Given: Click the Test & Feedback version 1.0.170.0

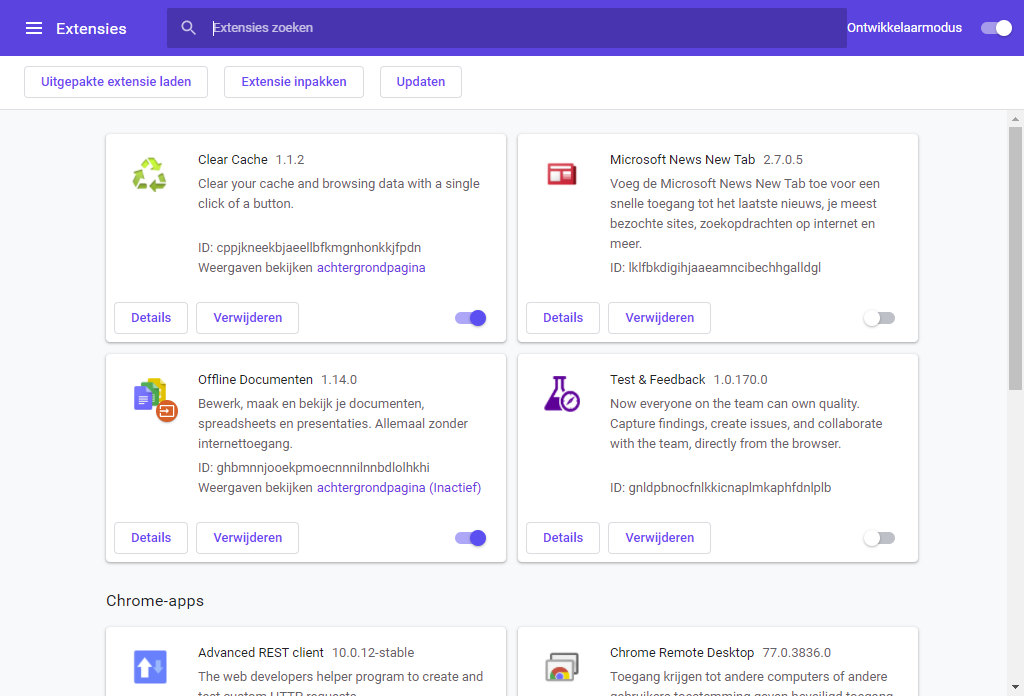Looking at the screenshot, I should coord(741,380).
